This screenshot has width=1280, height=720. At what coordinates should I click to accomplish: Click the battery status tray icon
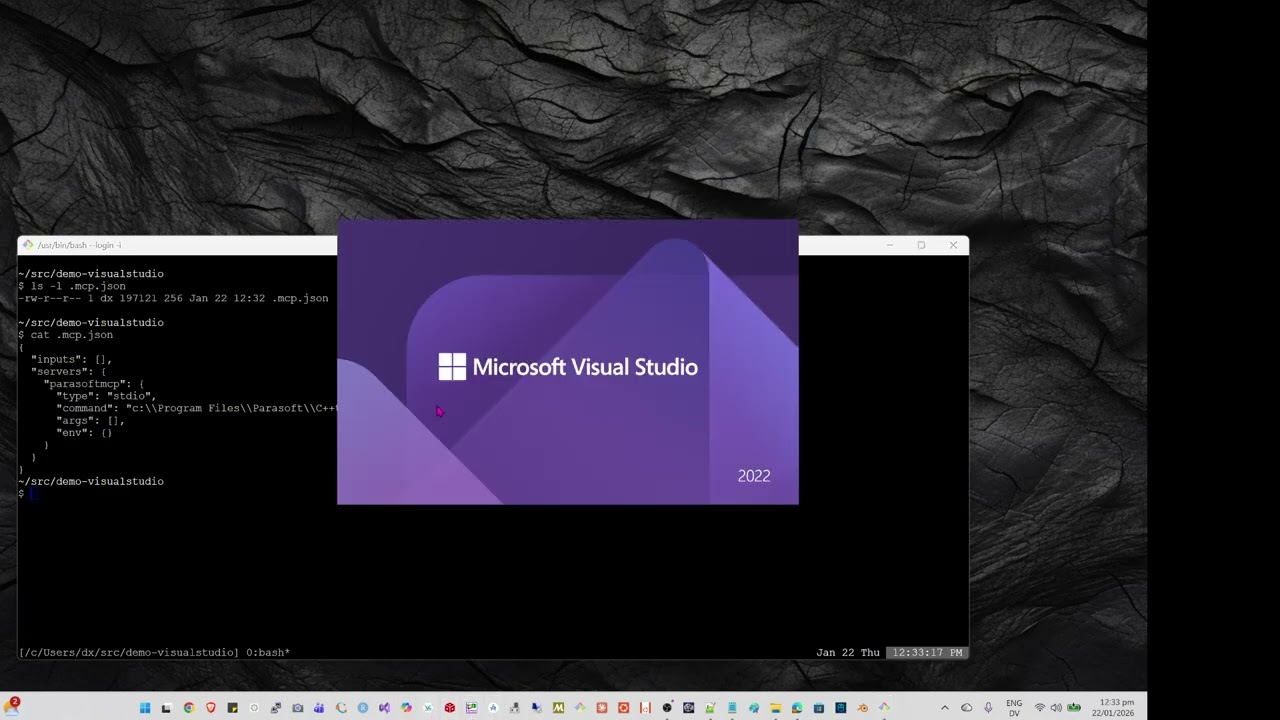click(x=1074, y=708)
